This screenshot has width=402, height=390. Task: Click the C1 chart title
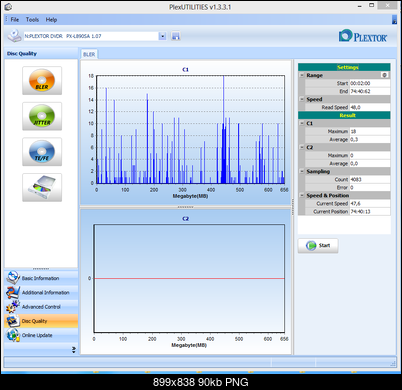(185, 70)
